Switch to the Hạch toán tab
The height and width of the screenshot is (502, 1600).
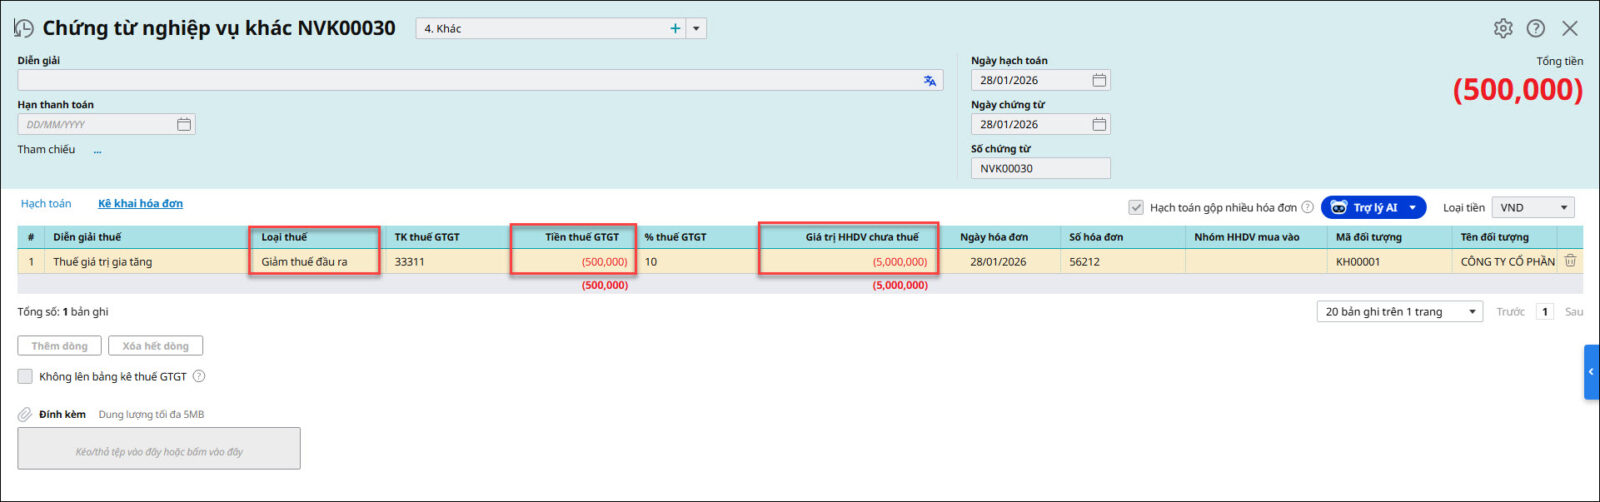point(46,204)
